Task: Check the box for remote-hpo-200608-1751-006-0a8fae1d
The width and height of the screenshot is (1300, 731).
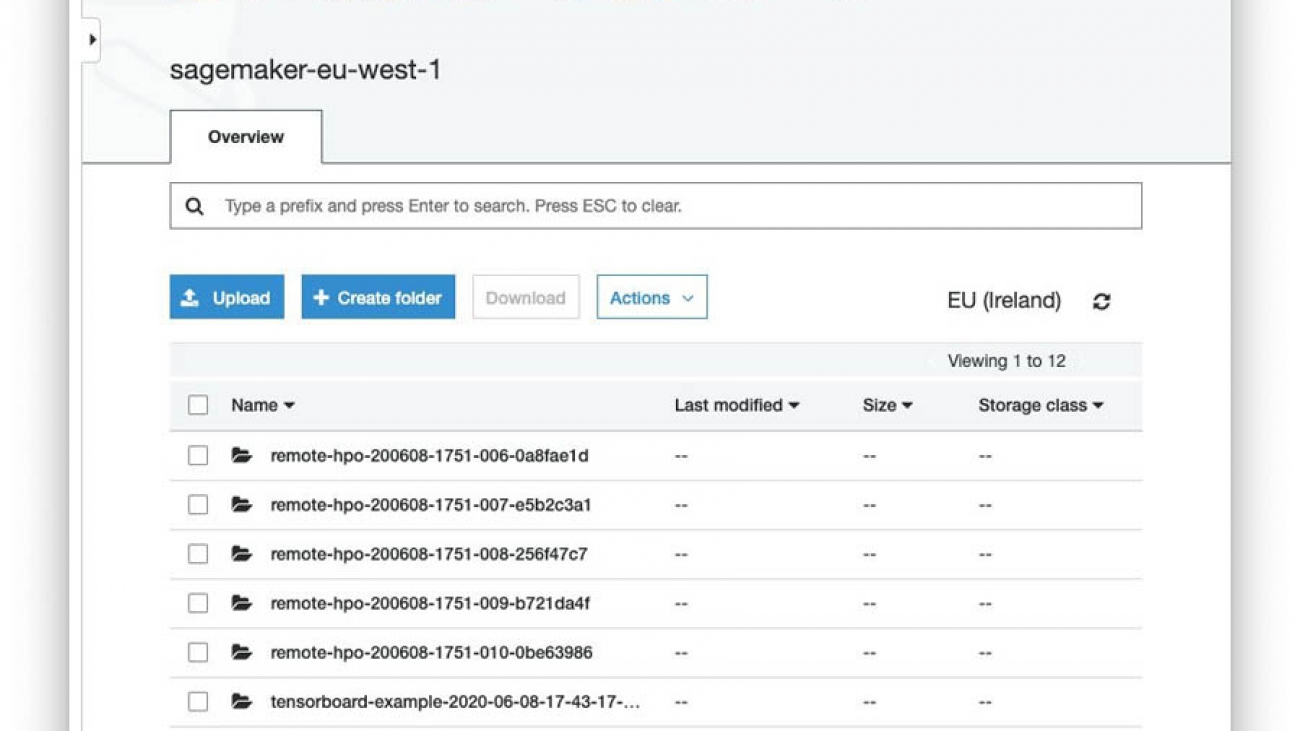Action: [x=198, y=455]
